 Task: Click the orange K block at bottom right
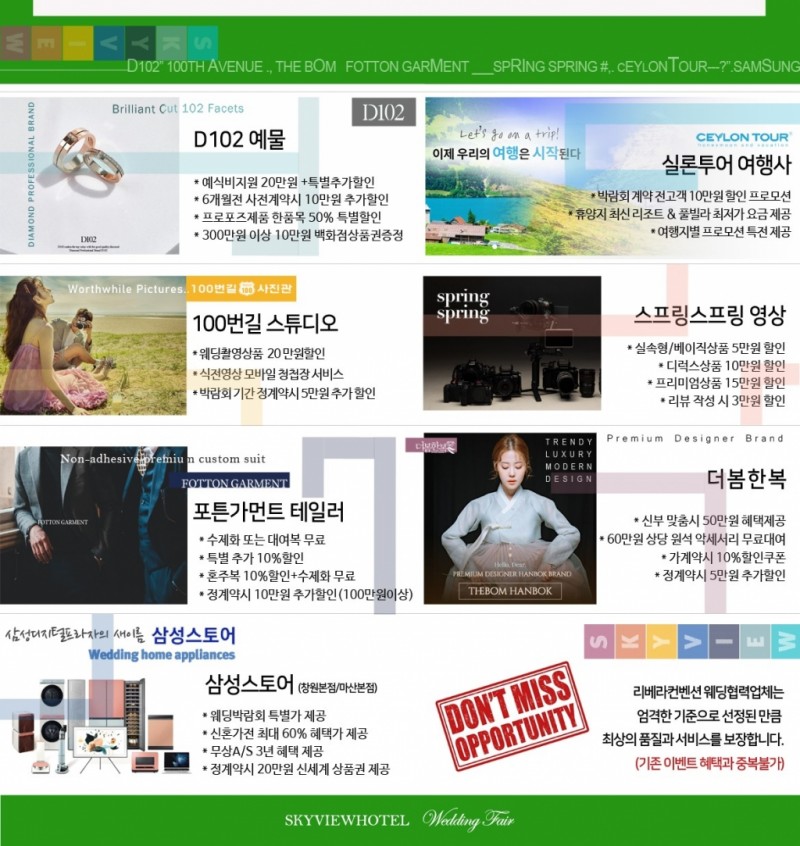631,641
